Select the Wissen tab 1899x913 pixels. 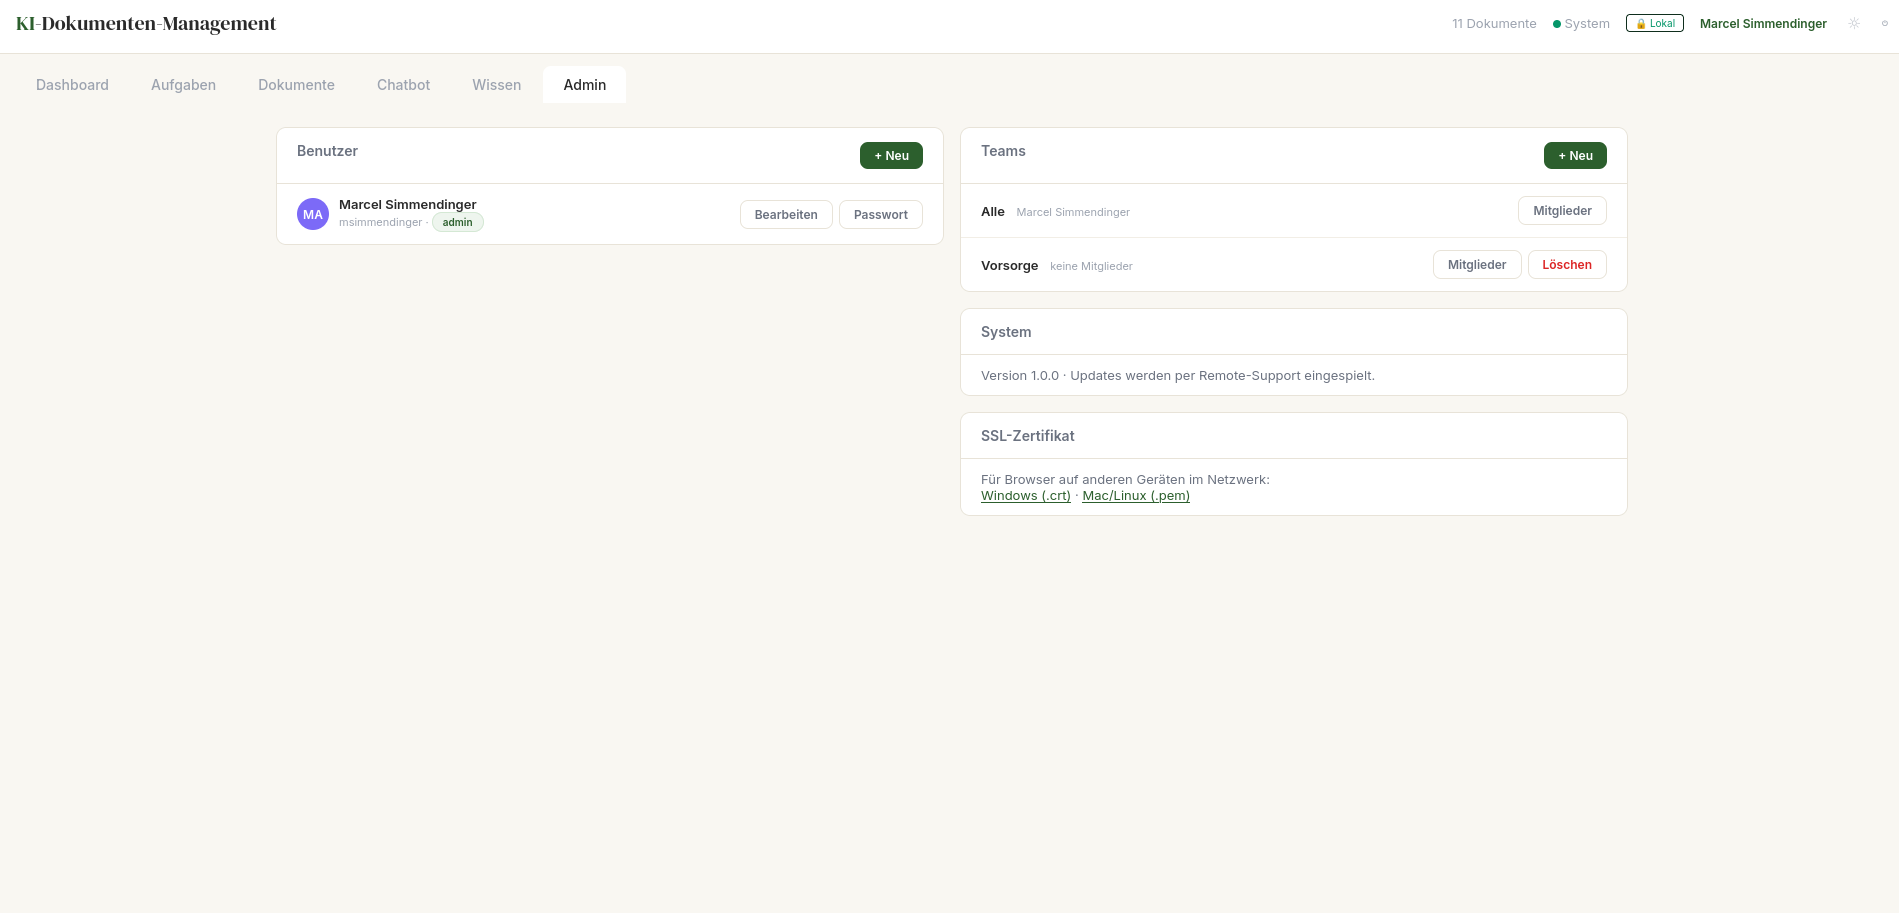point(496,85)
